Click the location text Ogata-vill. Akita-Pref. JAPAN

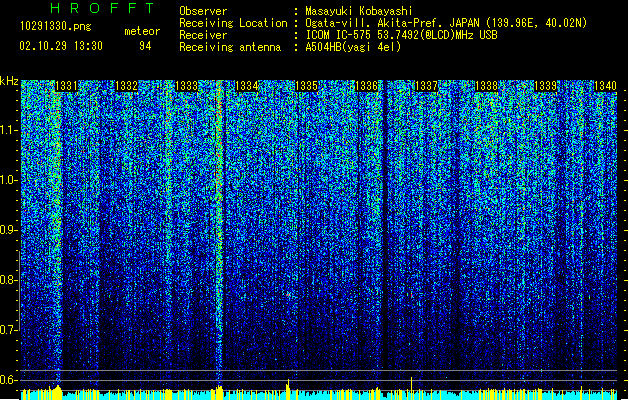(392, 23)
